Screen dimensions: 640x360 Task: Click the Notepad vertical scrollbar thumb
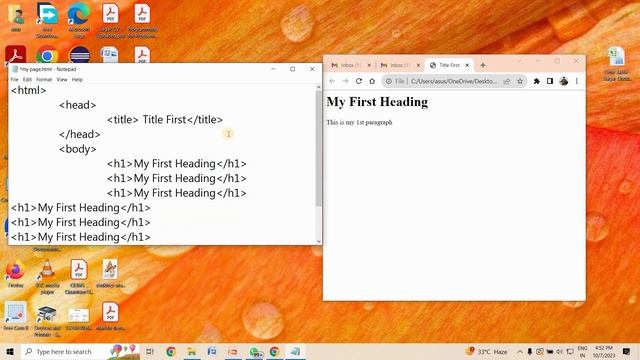point(319,148)
